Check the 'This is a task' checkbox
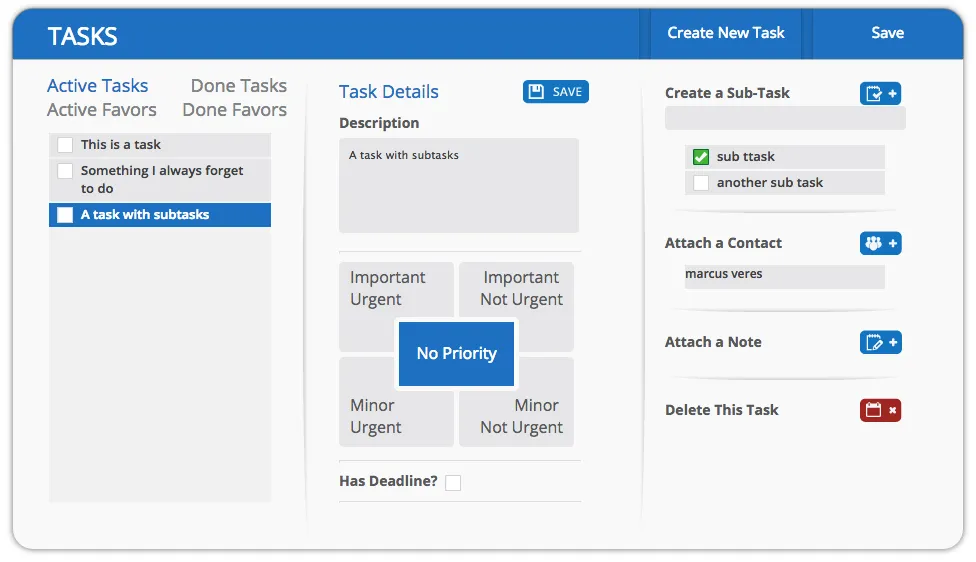Image resolution: width=976 pixels, height=562 pixels. click(x=65, y=145)
